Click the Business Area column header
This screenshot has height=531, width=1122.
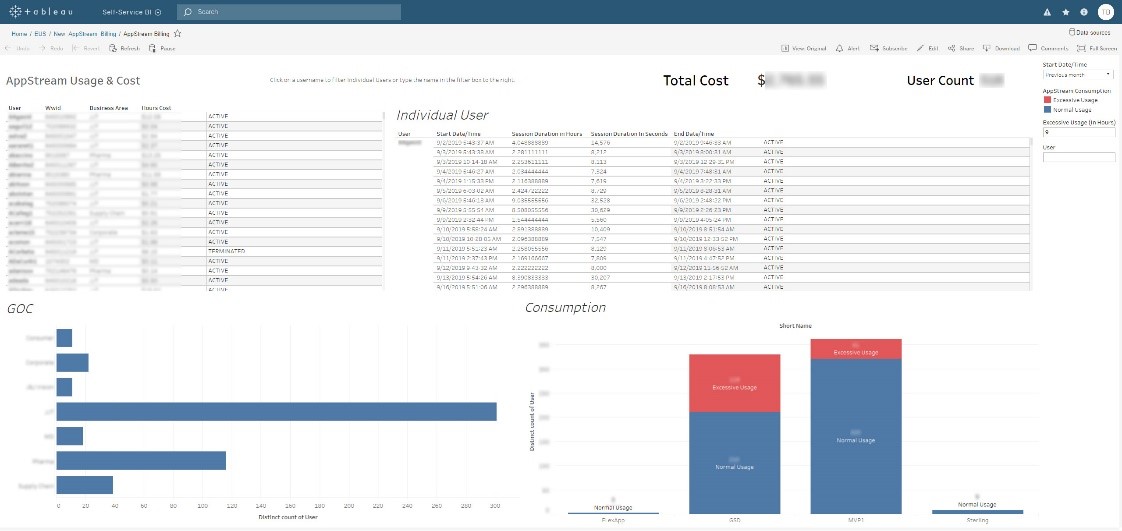tap(109, 108)
